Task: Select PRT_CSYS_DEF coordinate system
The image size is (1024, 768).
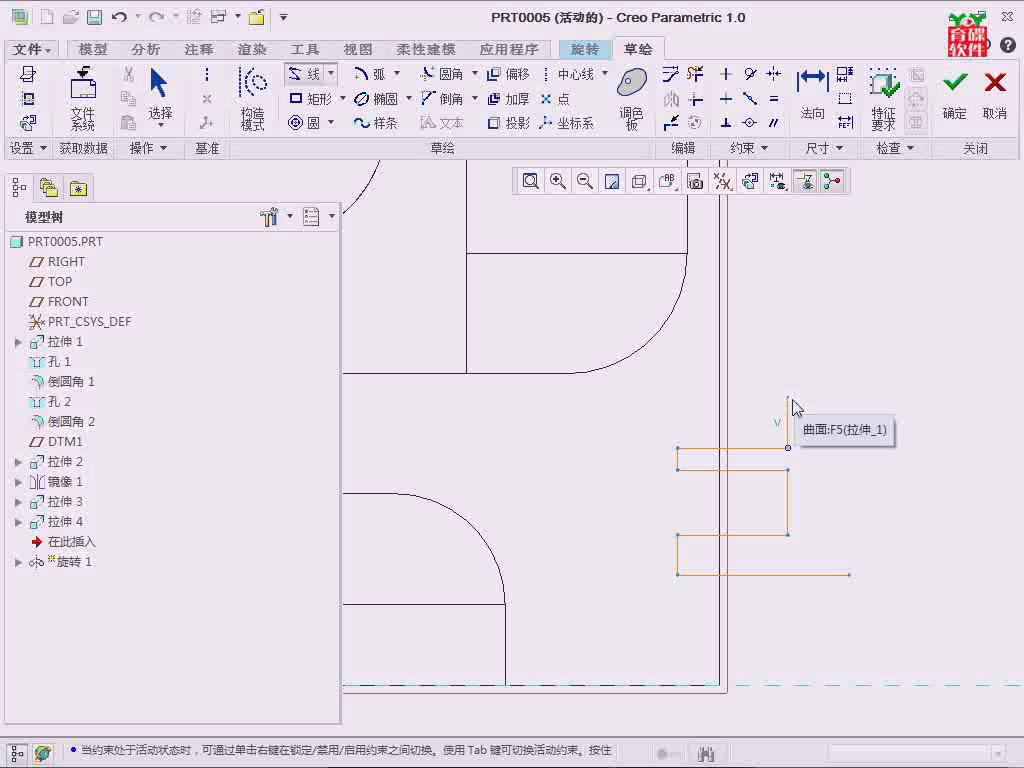Action: (80, 321)
